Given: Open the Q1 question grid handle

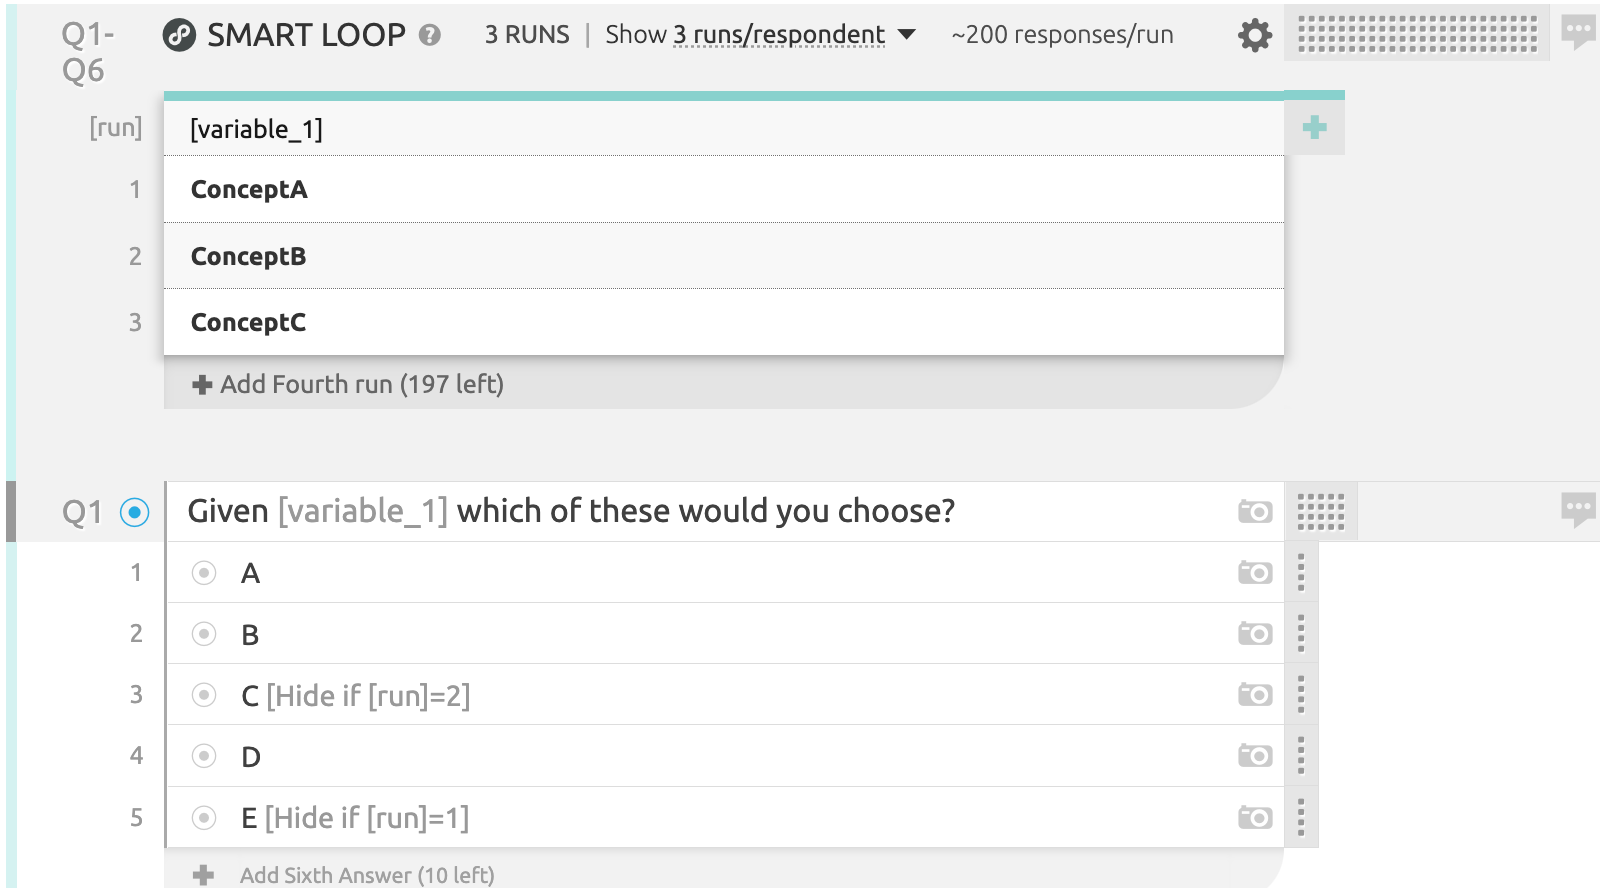Looking at the screenshot, I should [x=1321, y=512].
